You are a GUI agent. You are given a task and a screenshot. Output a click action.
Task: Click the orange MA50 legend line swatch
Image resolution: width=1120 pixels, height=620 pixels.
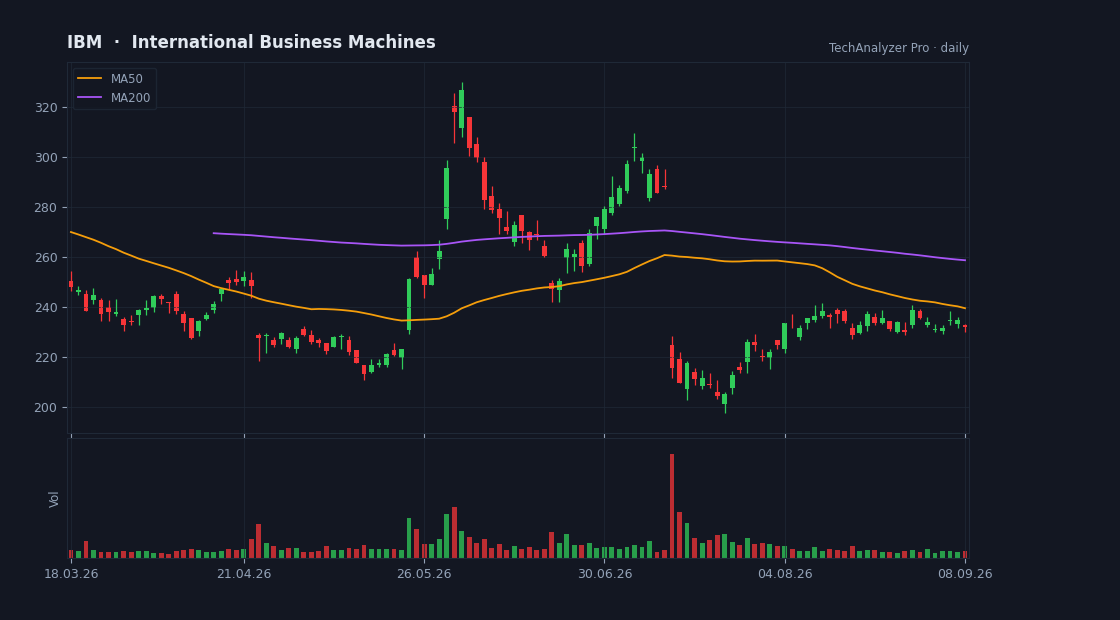pos(89,79)
